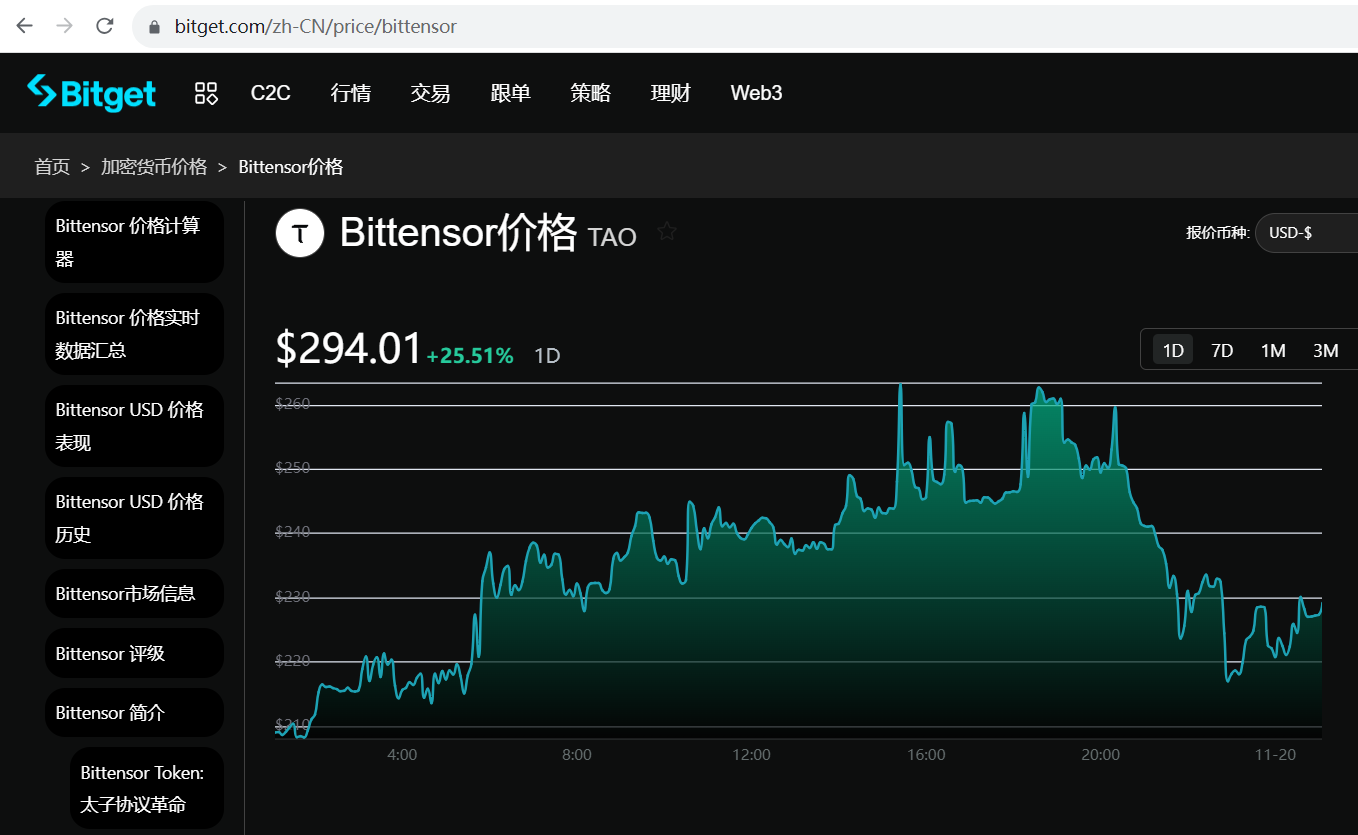Open the Bitget logo home link

tap(91, 93)
